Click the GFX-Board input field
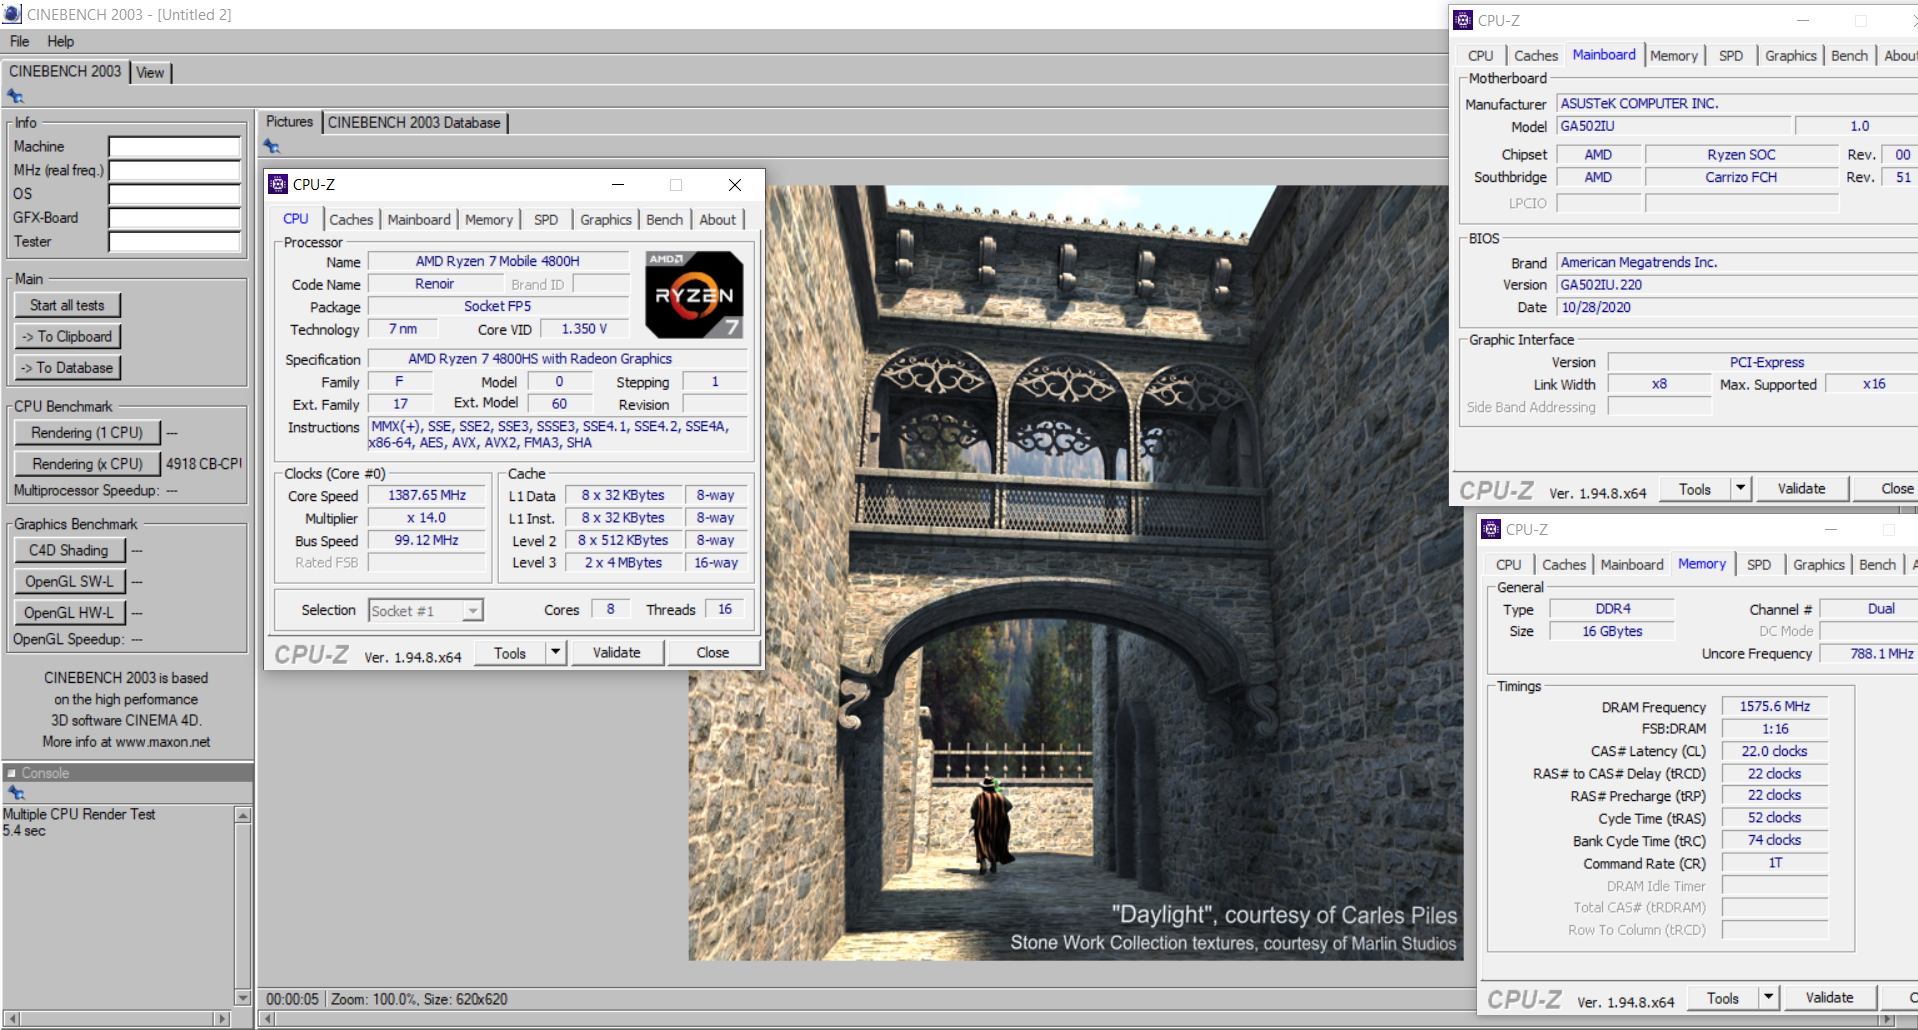 (x=174, y=218)
